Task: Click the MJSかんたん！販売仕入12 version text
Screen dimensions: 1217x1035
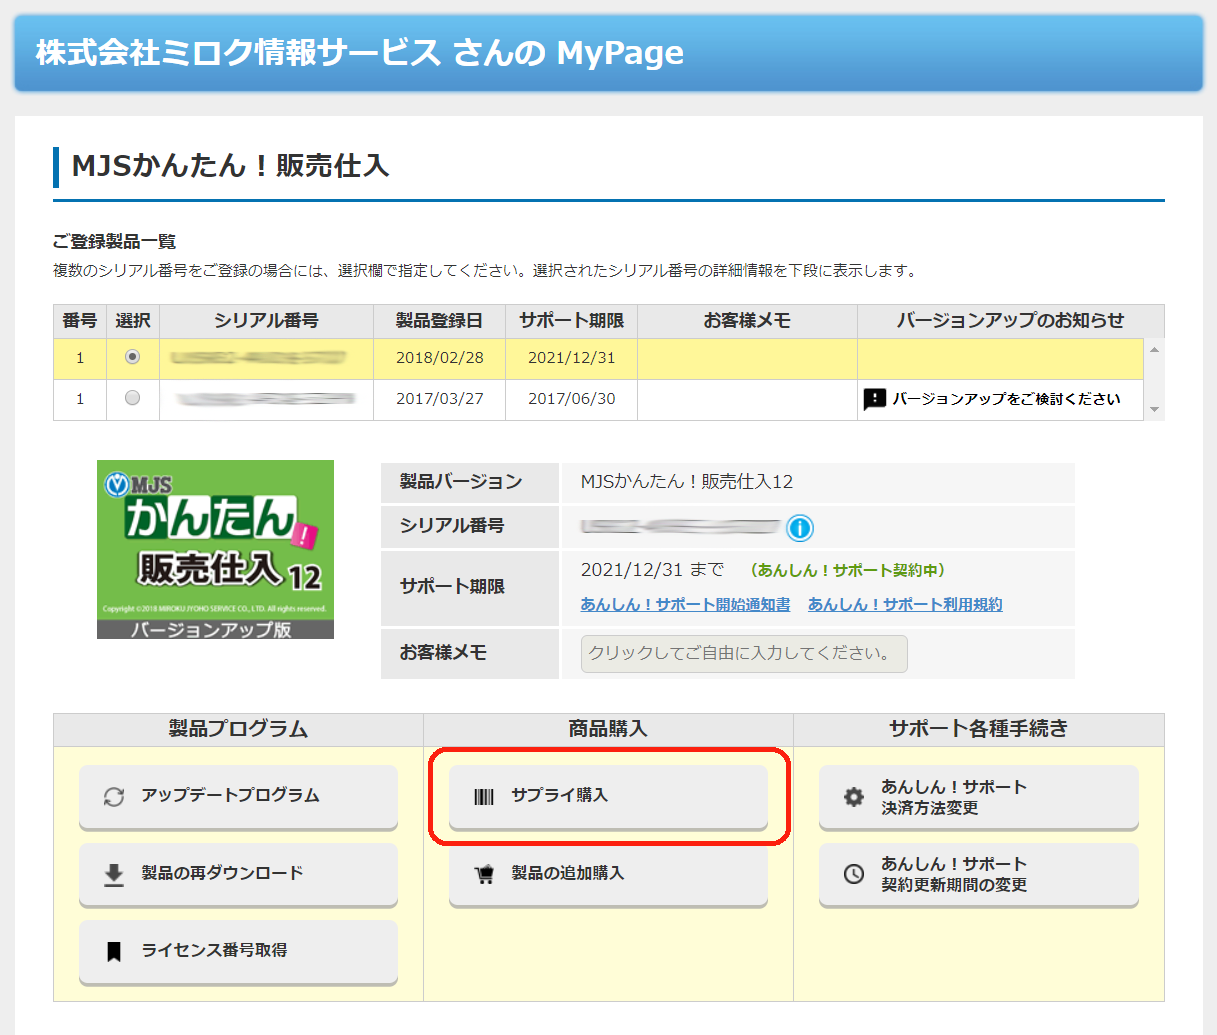Action: [x=687, y=482]
